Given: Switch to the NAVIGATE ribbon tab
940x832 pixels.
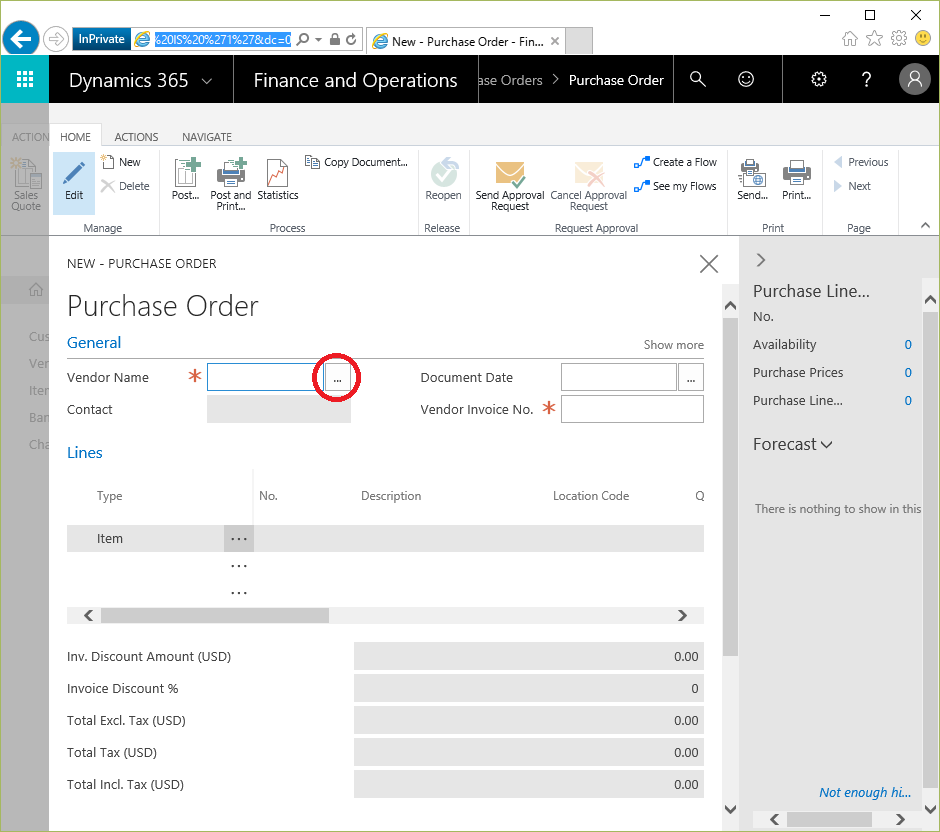Looking at the screenshot, I should [x=207, y=137].
